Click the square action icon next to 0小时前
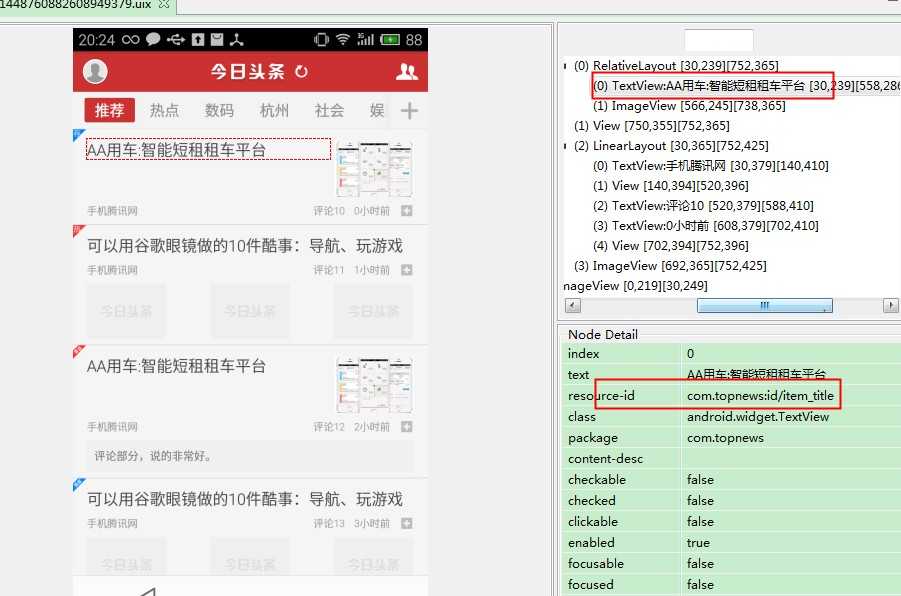This screenshot has height=596, width=901. [x=407, y=211]
